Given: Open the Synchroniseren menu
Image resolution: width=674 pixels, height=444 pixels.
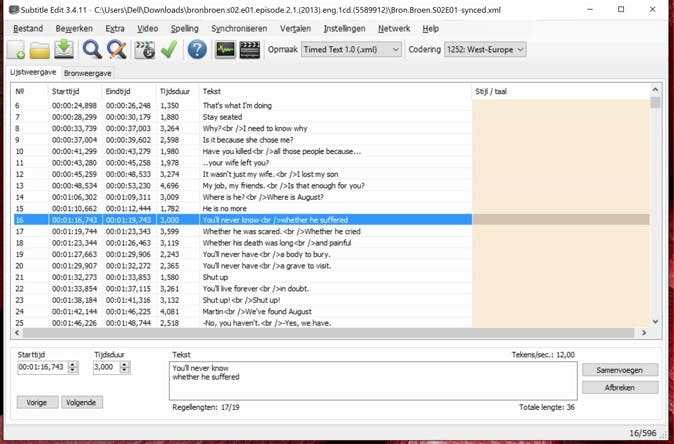Looking at the screenshot, I should click(x=239, y=29).
